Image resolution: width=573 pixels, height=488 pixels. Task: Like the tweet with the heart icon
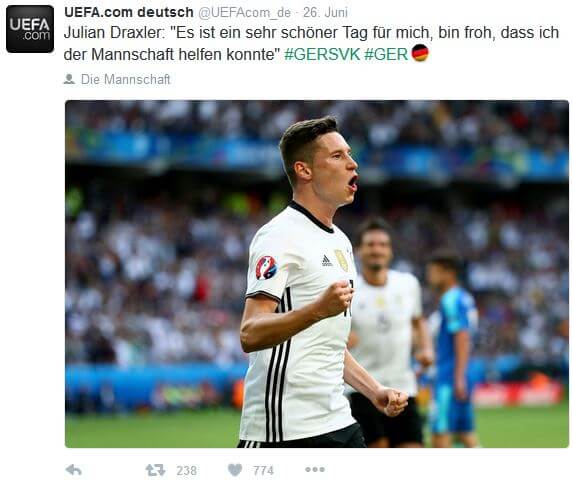235,470
